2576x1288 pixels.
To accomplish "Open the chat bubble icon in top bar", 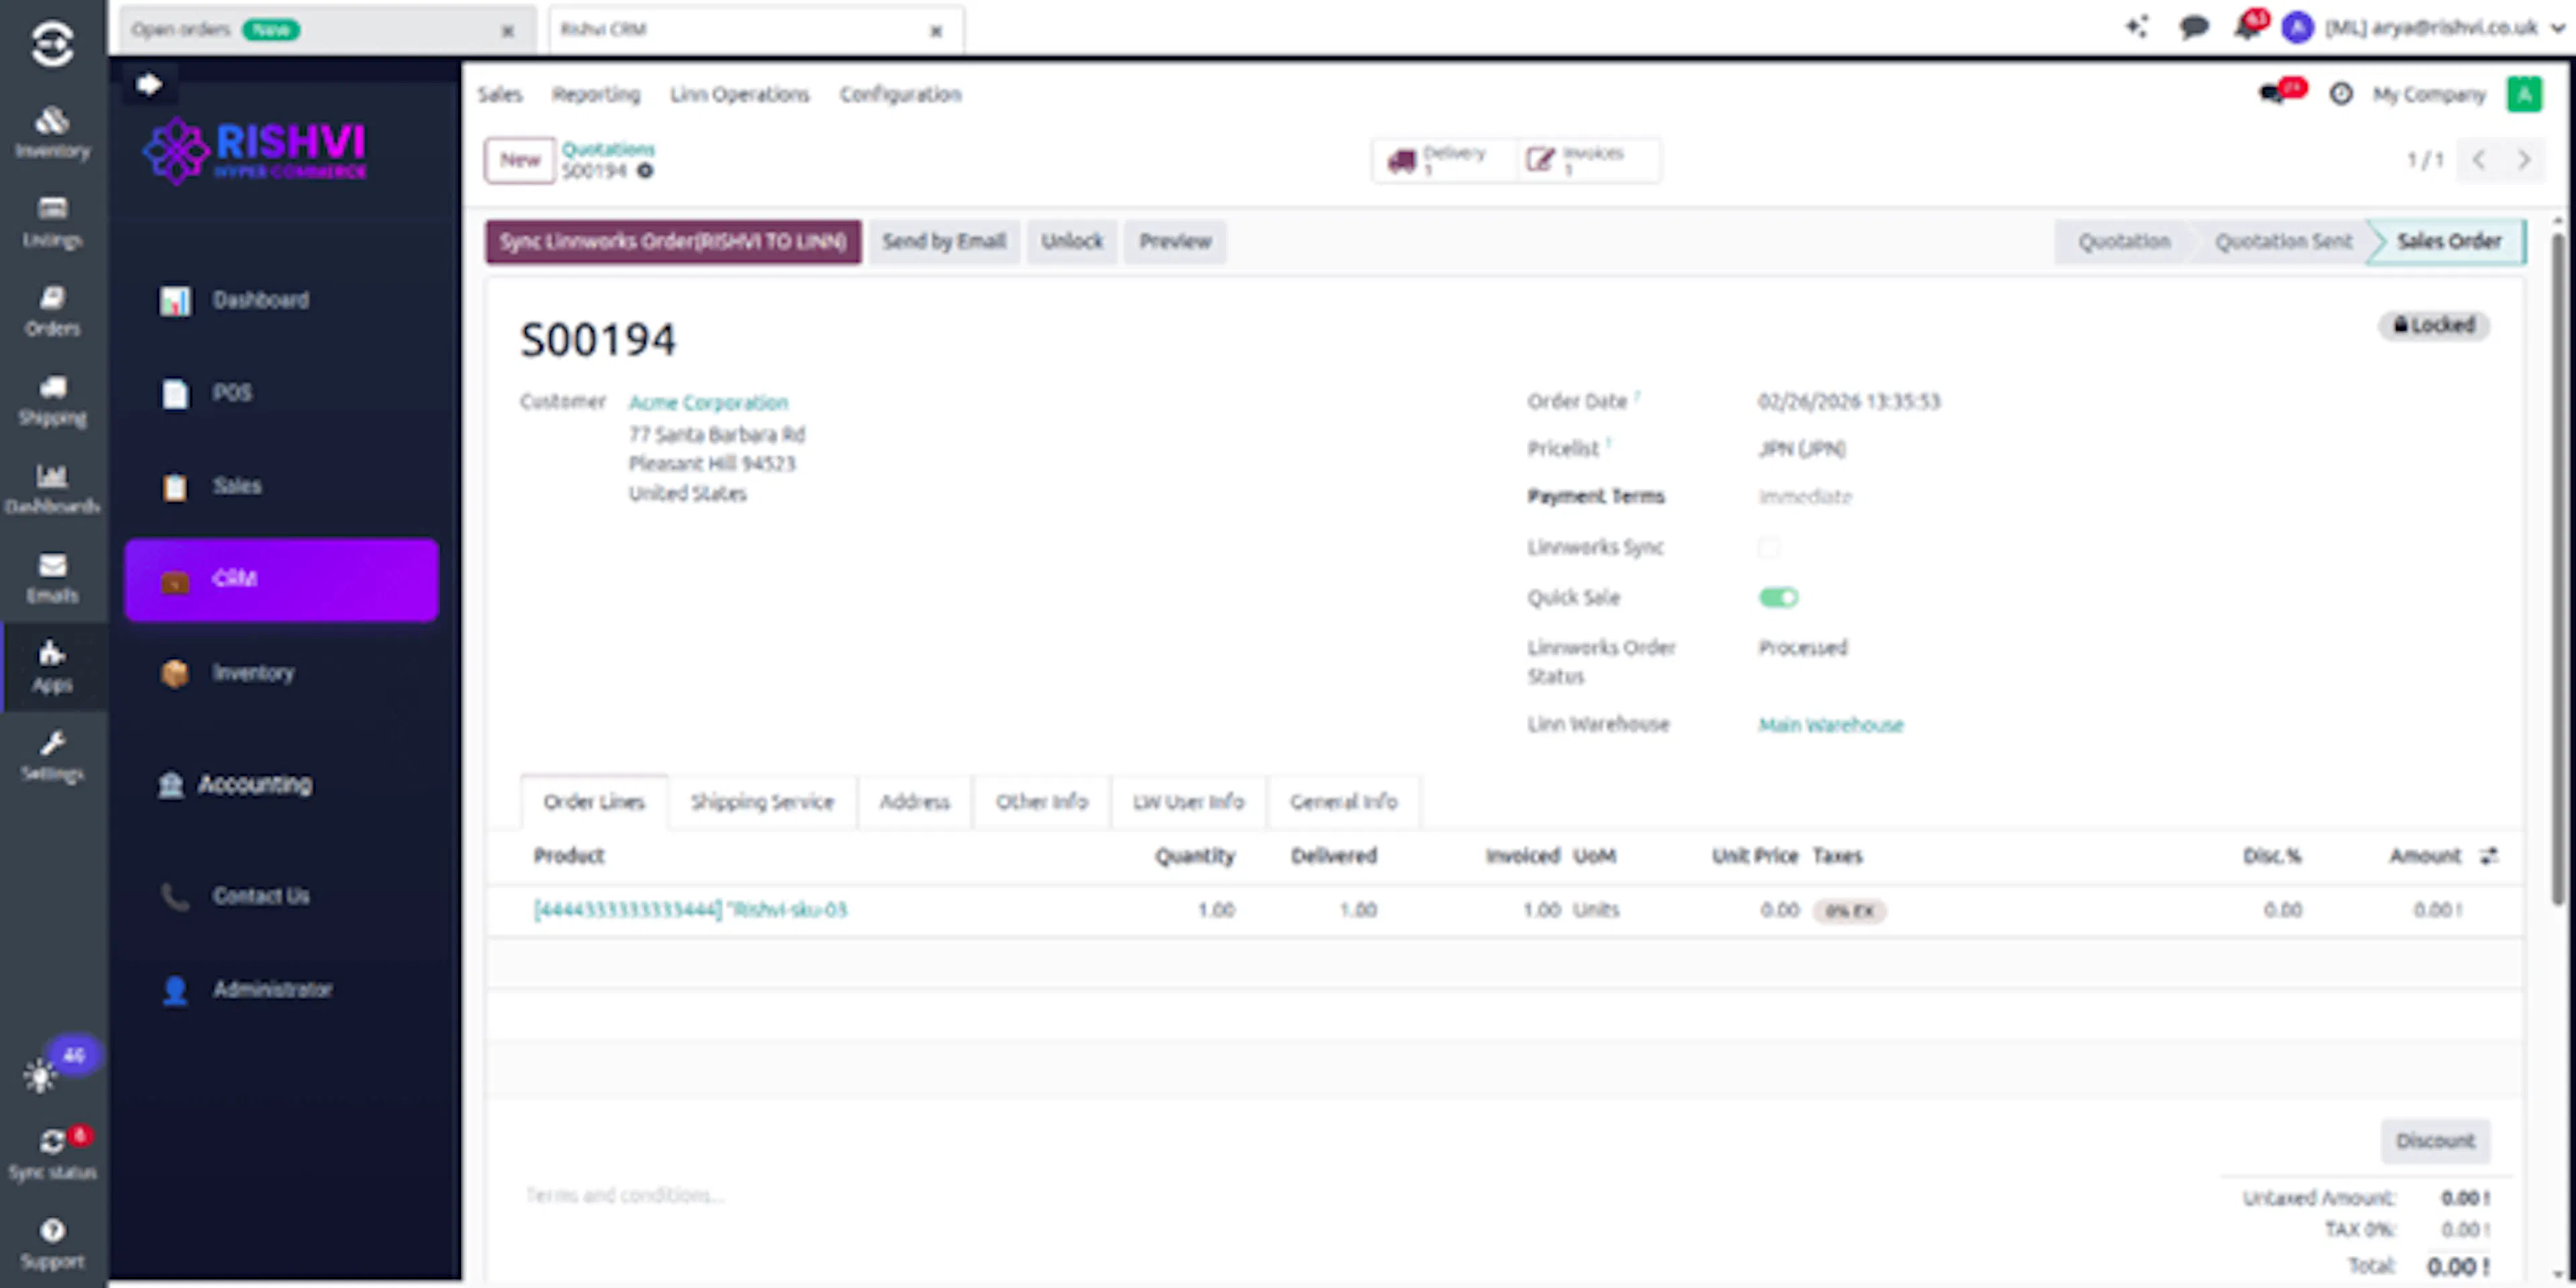I will click(2193, 27).
